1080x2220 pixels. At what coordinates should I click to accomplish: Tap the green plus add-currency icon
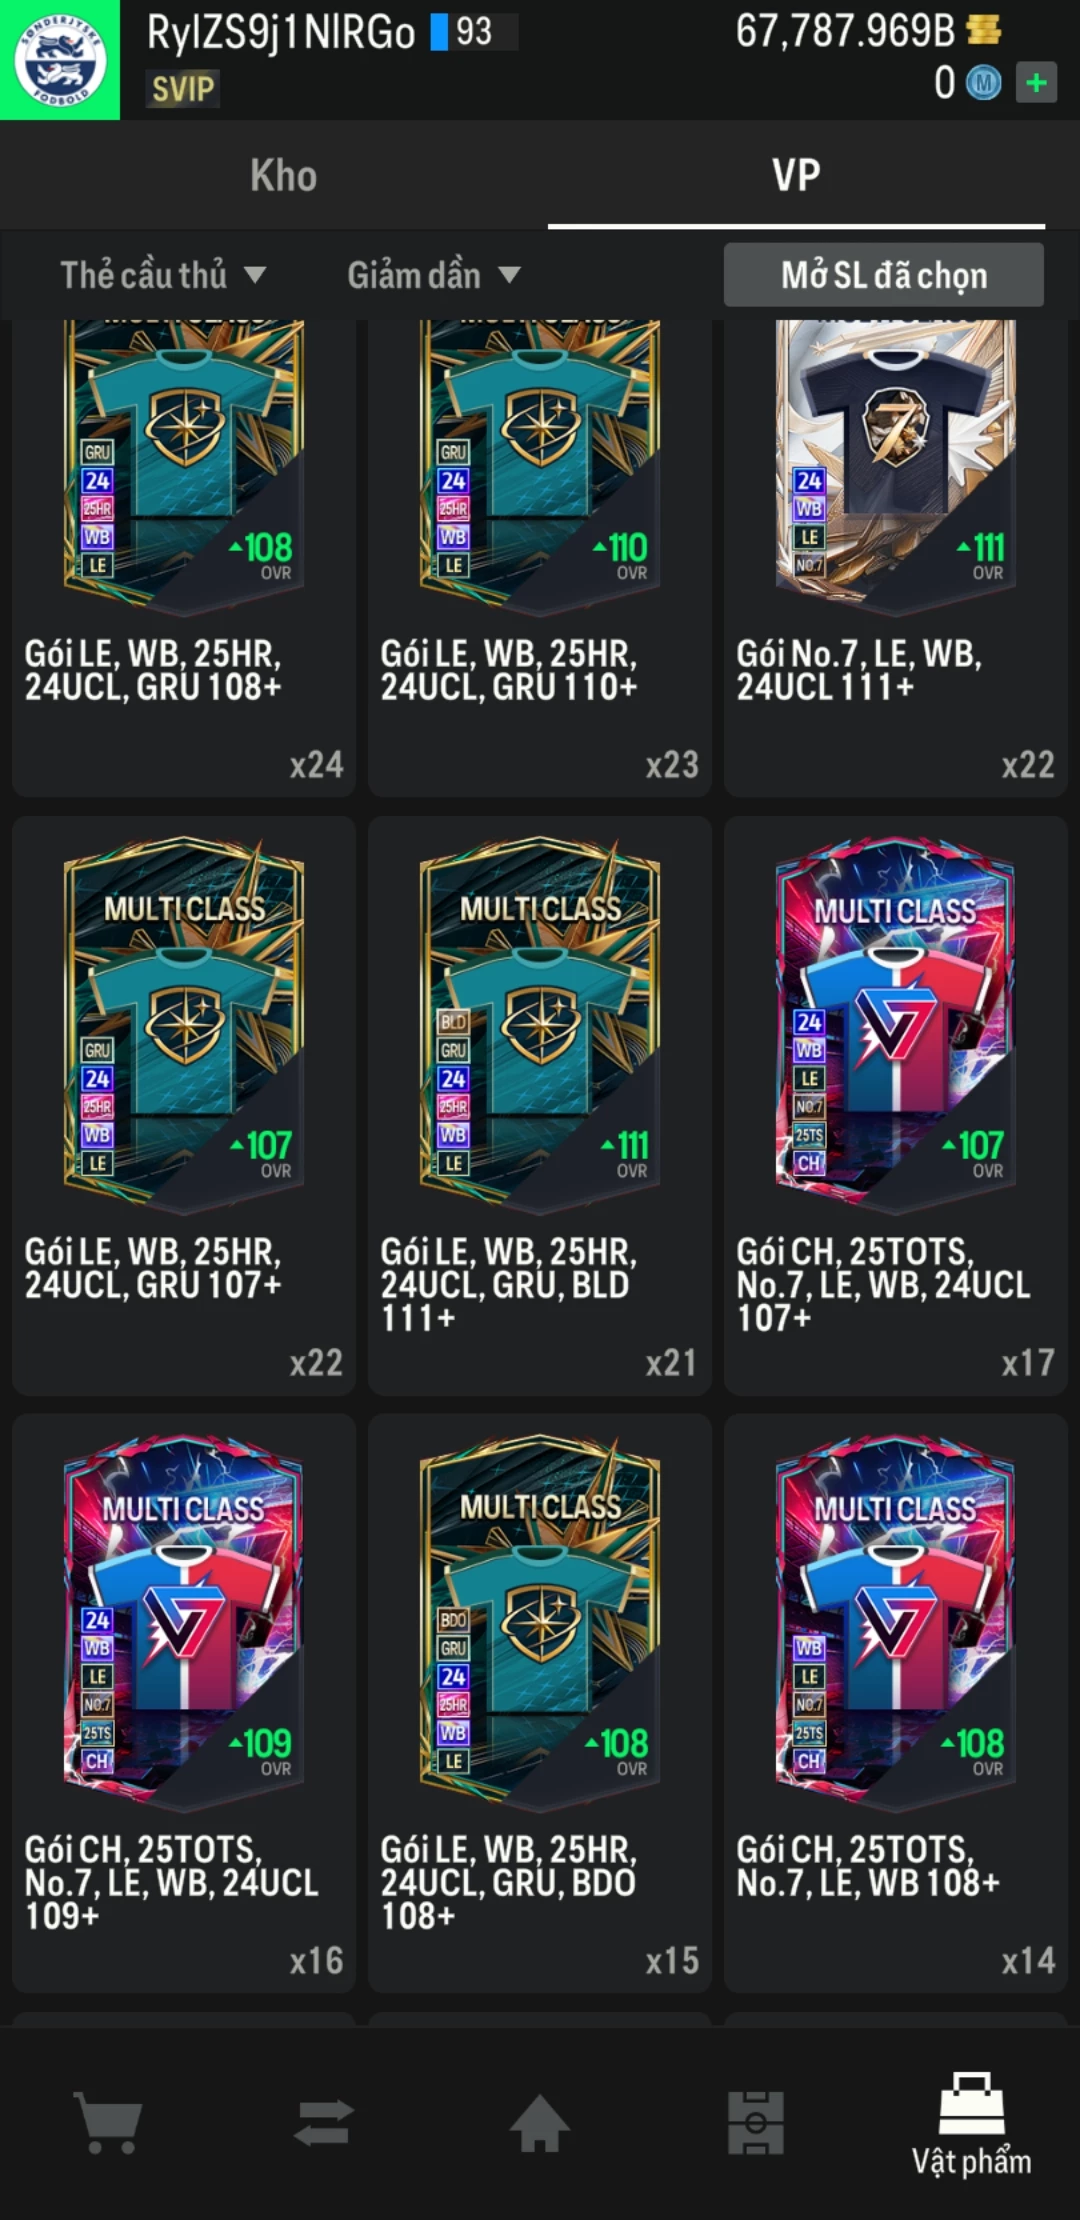1036,82
